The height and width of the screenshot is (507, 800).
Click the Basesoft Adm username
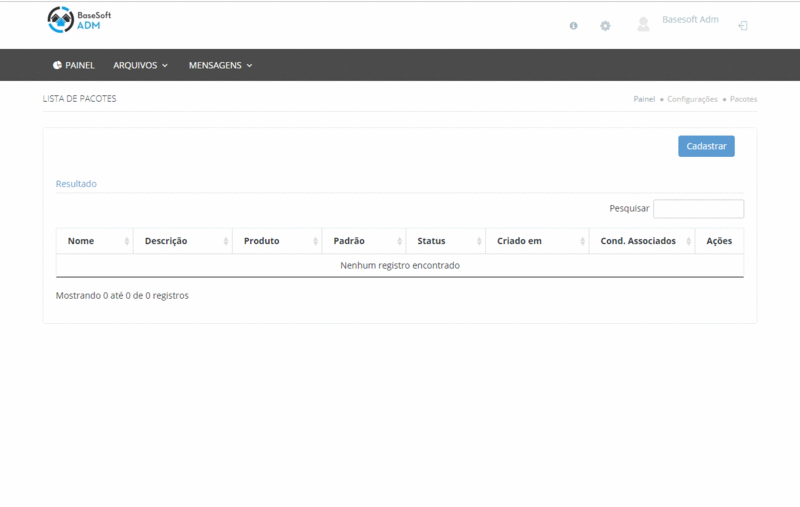pos(690,20)
